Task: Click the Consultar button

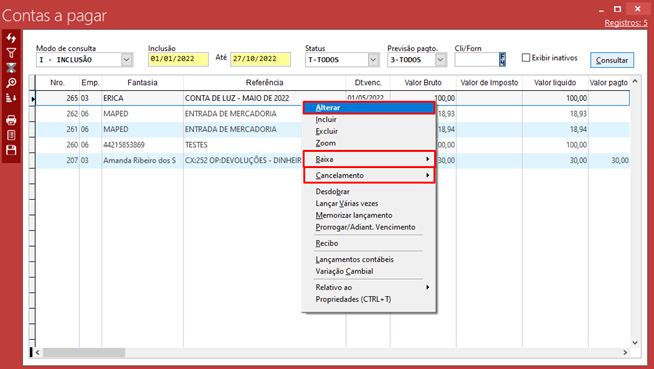Action: 612,60
